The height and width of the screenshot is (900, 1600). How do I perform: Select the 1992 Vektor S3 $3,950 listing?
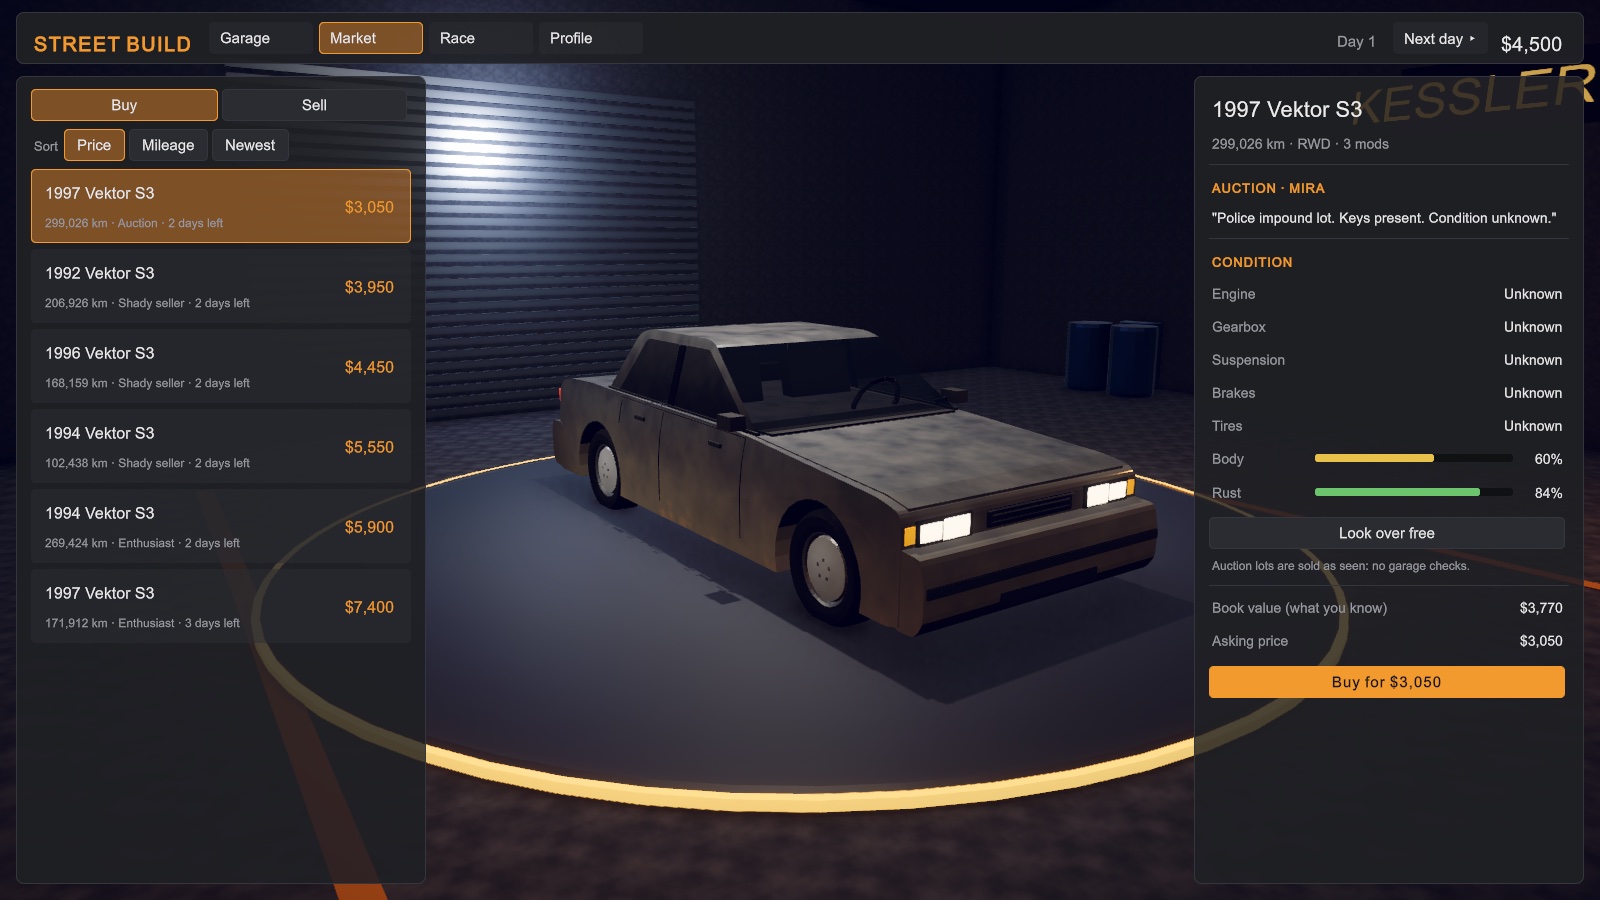click(x=221, y=286)
